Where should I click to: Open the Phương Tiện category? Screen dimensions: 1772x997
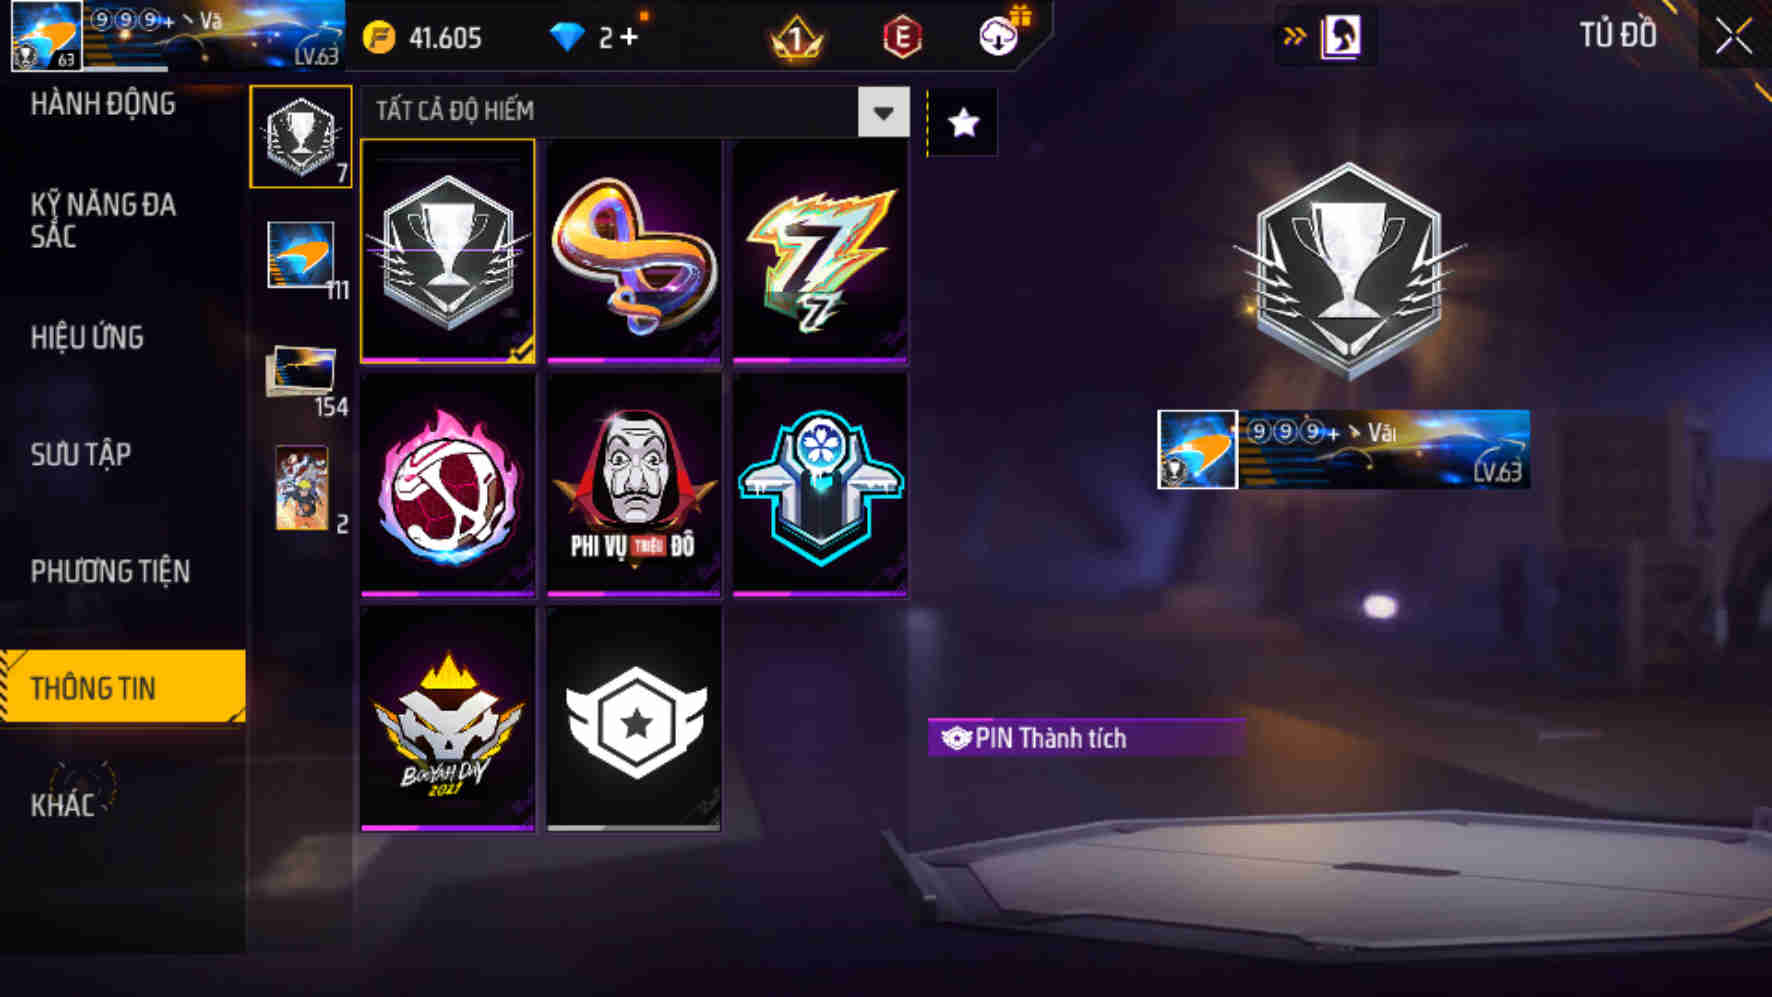tap(110, 572)
